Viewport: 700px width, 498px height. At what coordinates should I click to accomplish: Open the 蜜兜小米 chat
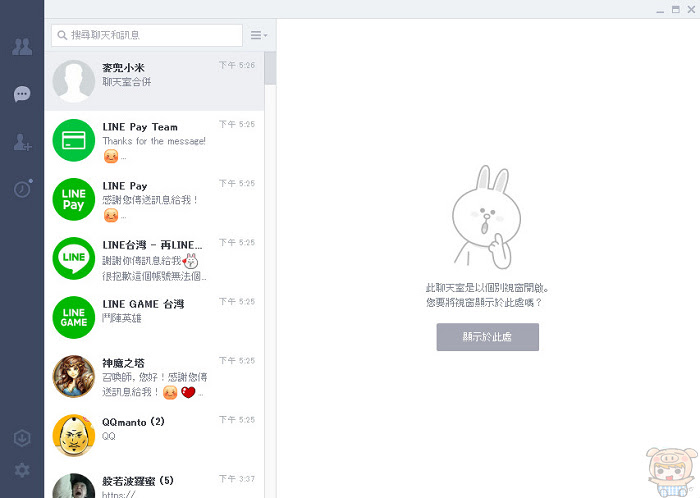[x=154, y=81]
